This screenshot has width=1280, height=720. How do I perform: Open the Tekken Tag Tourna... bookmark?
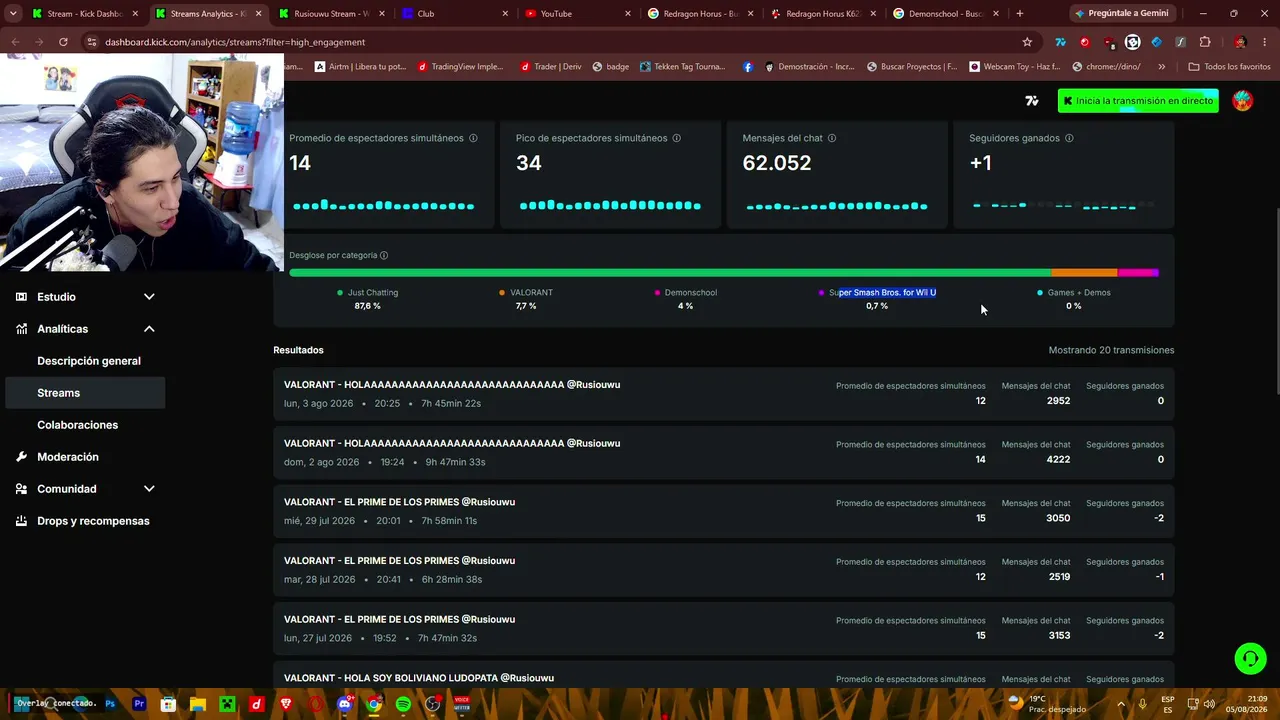pos(682,67)
